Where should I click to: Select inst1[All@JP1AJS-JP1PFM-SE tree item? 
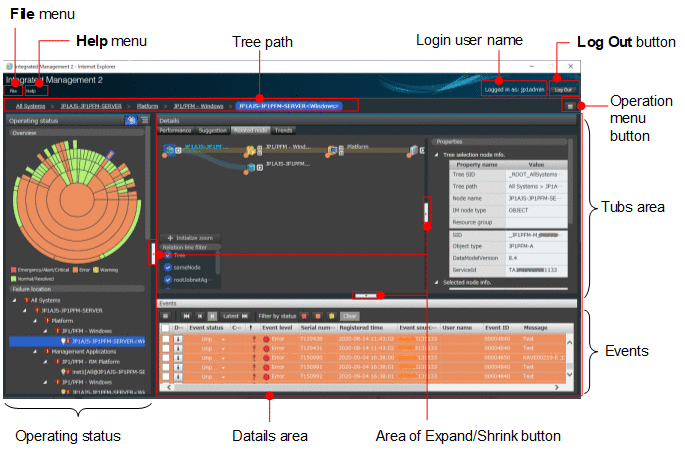pyautogui.click(x=104, y=372)
